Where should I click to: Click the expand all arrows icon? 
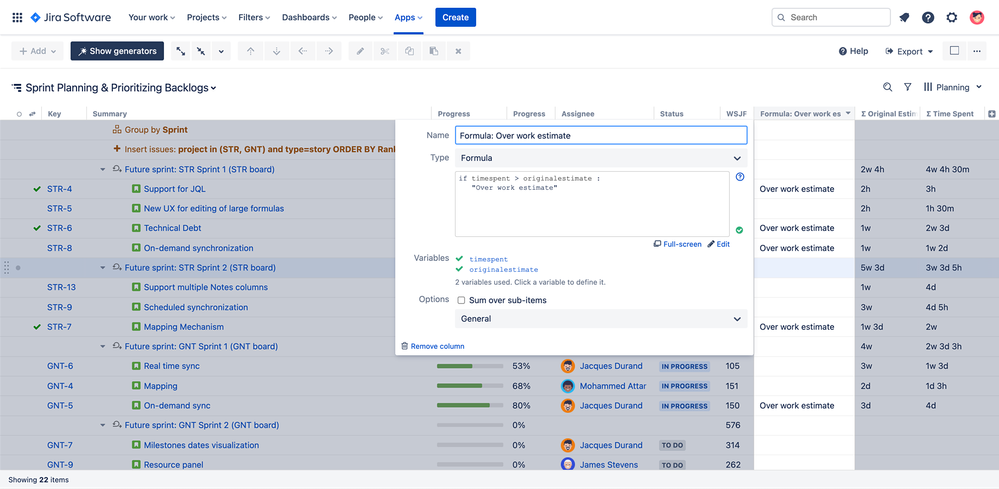(182, 52)
